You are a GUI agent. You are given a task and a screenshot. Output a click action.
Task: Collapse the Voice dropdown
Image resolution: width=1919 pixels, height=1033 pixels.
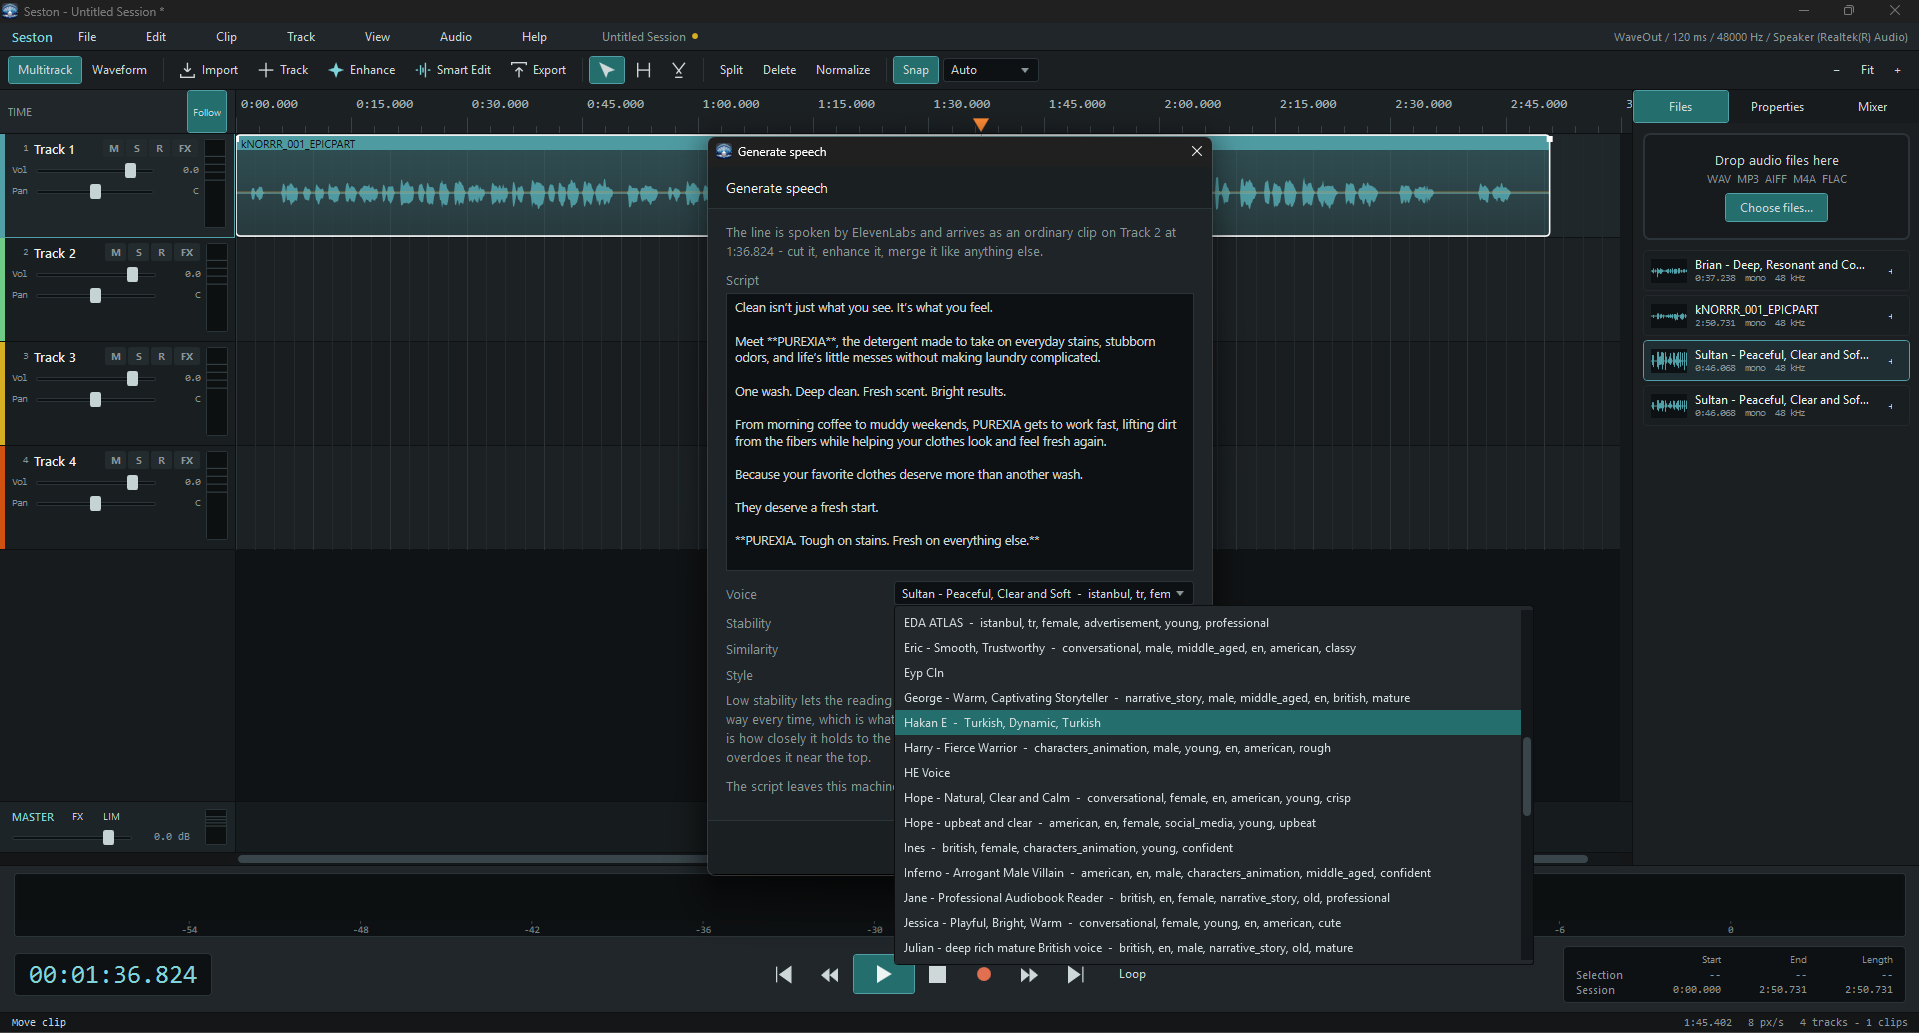click(x=1043, y=594)
